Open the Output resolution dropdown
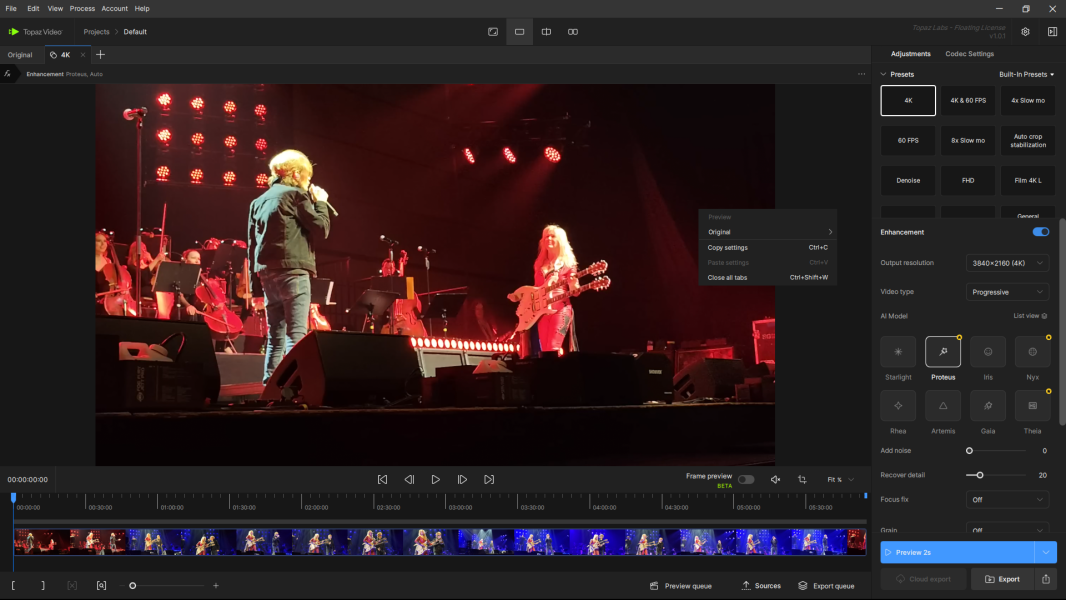 (x=1008, y=263)
